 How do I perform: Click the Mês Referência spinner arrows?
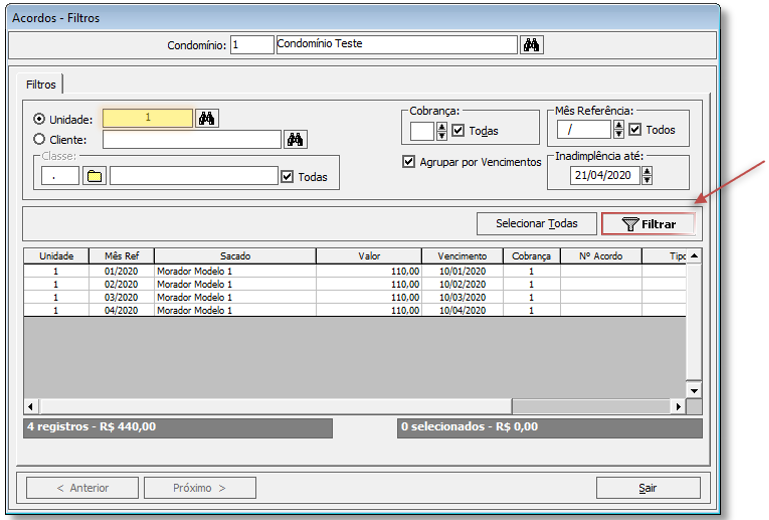click(619, 130)
